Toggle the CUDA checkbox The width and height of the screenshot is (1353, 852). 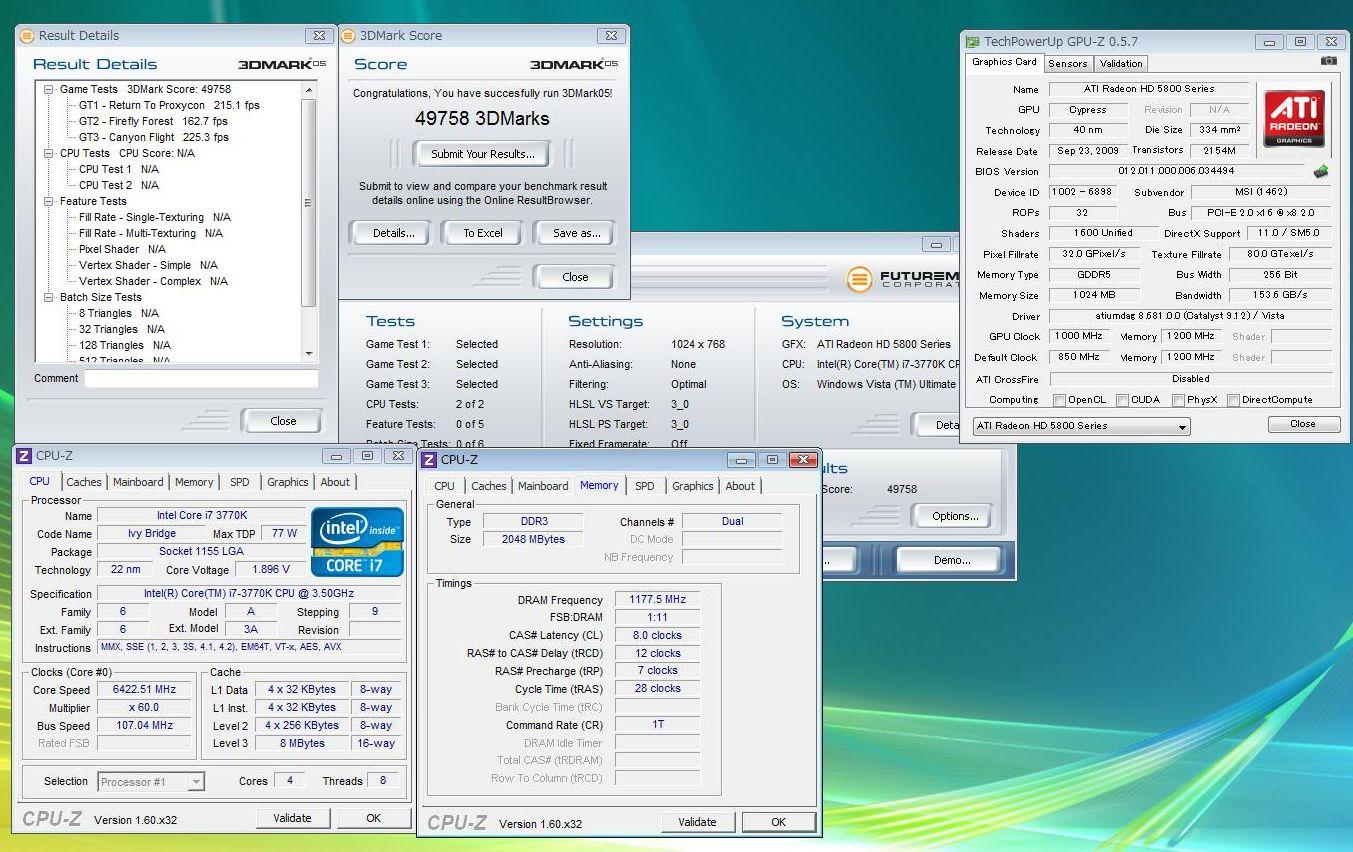pos(1123,400)
